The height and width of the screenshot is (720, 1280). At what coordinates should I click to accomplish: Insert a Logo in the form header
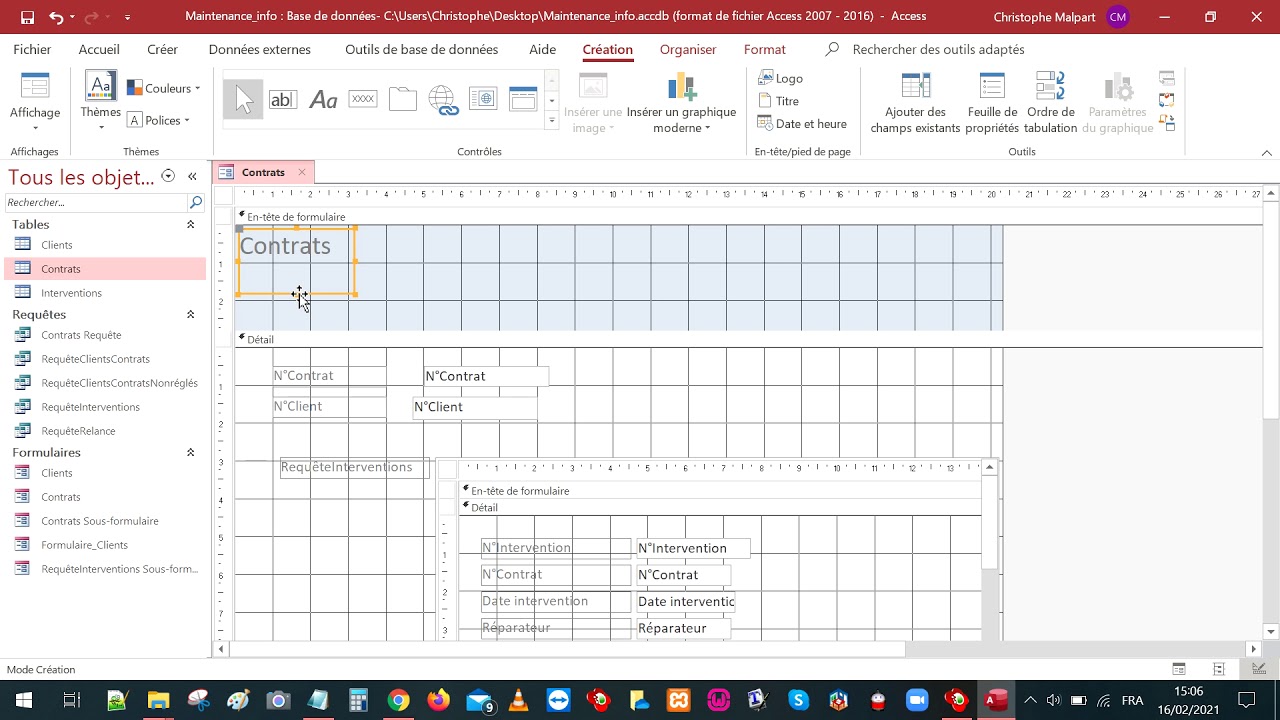pos(781,78)
